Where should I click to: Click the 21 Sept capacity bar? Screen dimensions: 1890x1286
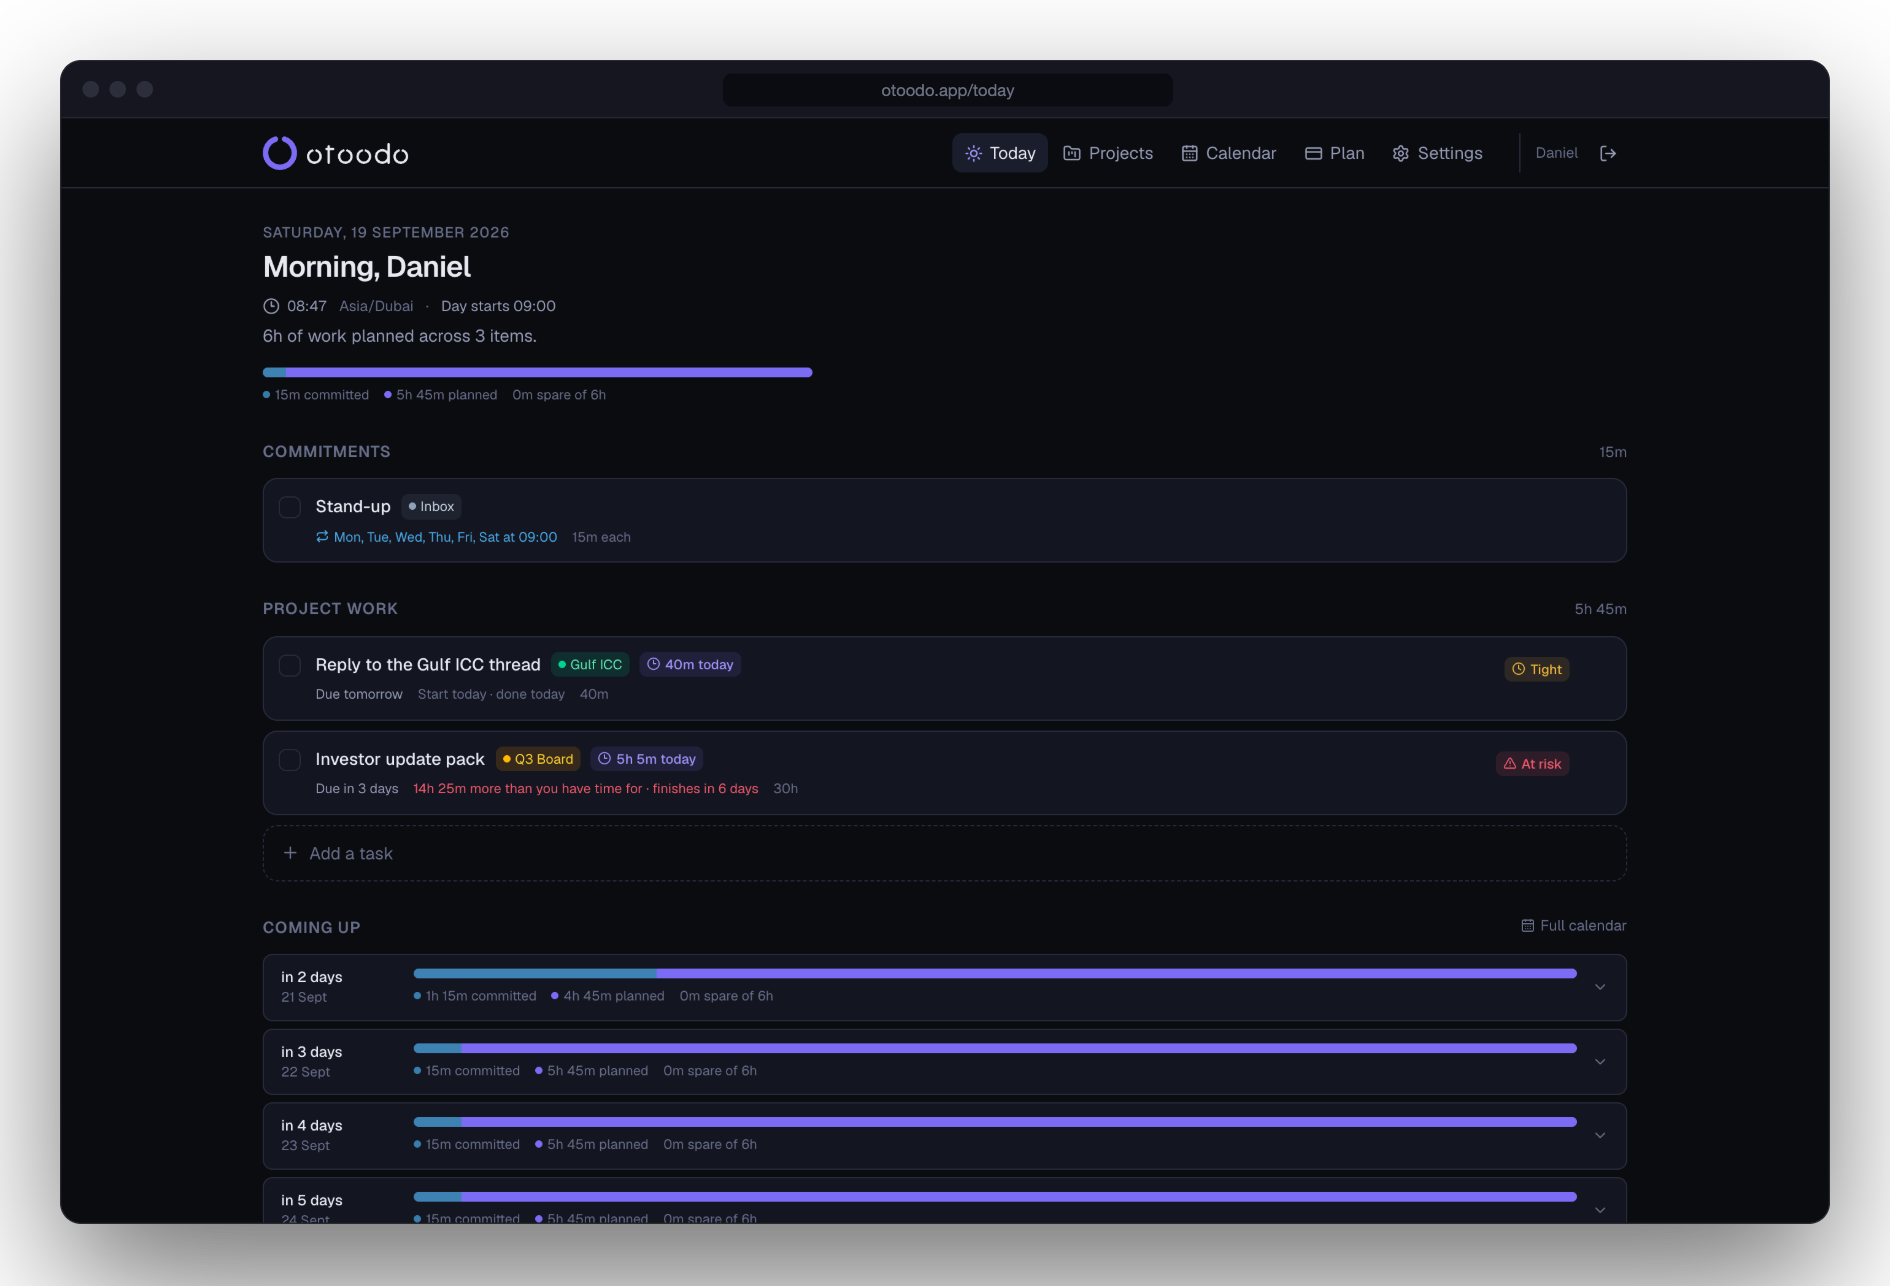[x=995, y=973]
